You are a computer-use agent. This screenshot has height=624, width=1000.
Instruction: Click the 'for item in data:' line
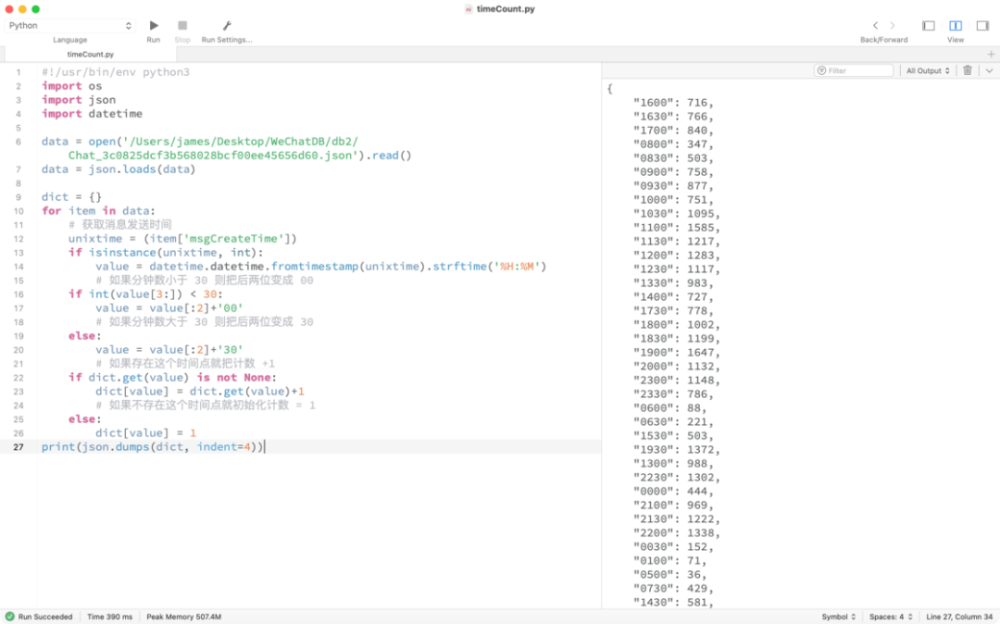click(98, 211)
